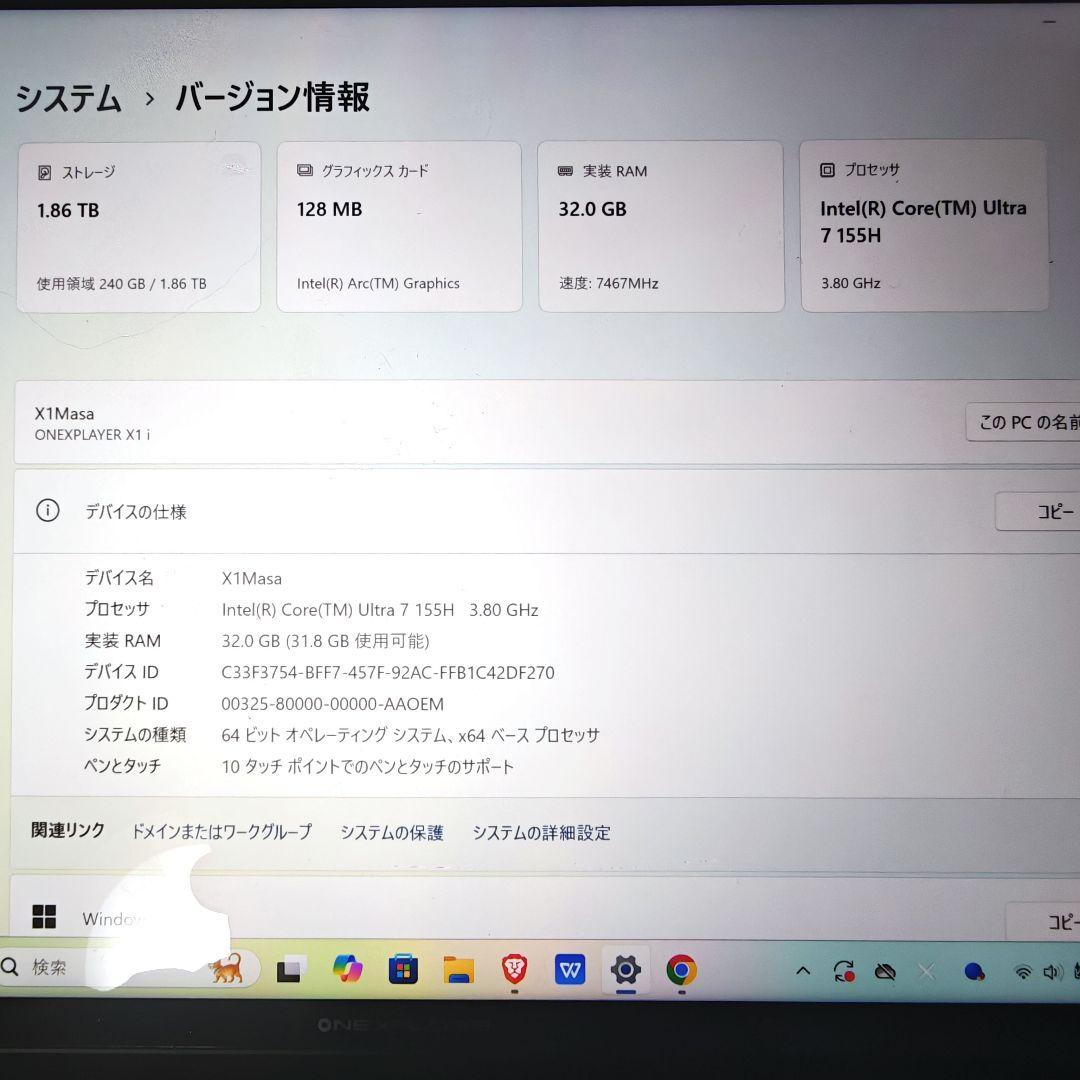Open File Explorer from the taskbar
Image resolution: width=1080 pixels, height=1080 pixels.
(x=458, y=968)
